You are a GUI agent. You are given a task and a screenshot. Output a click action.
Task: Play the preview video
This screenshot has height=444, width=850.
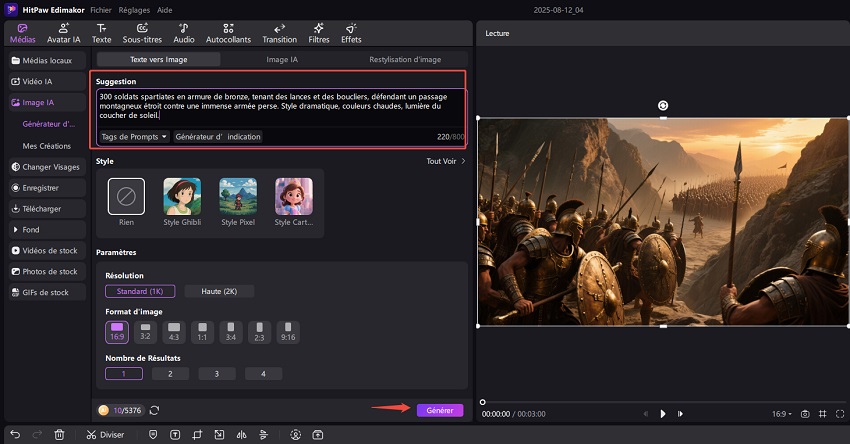pyautogui.click(x=662, y=414)
